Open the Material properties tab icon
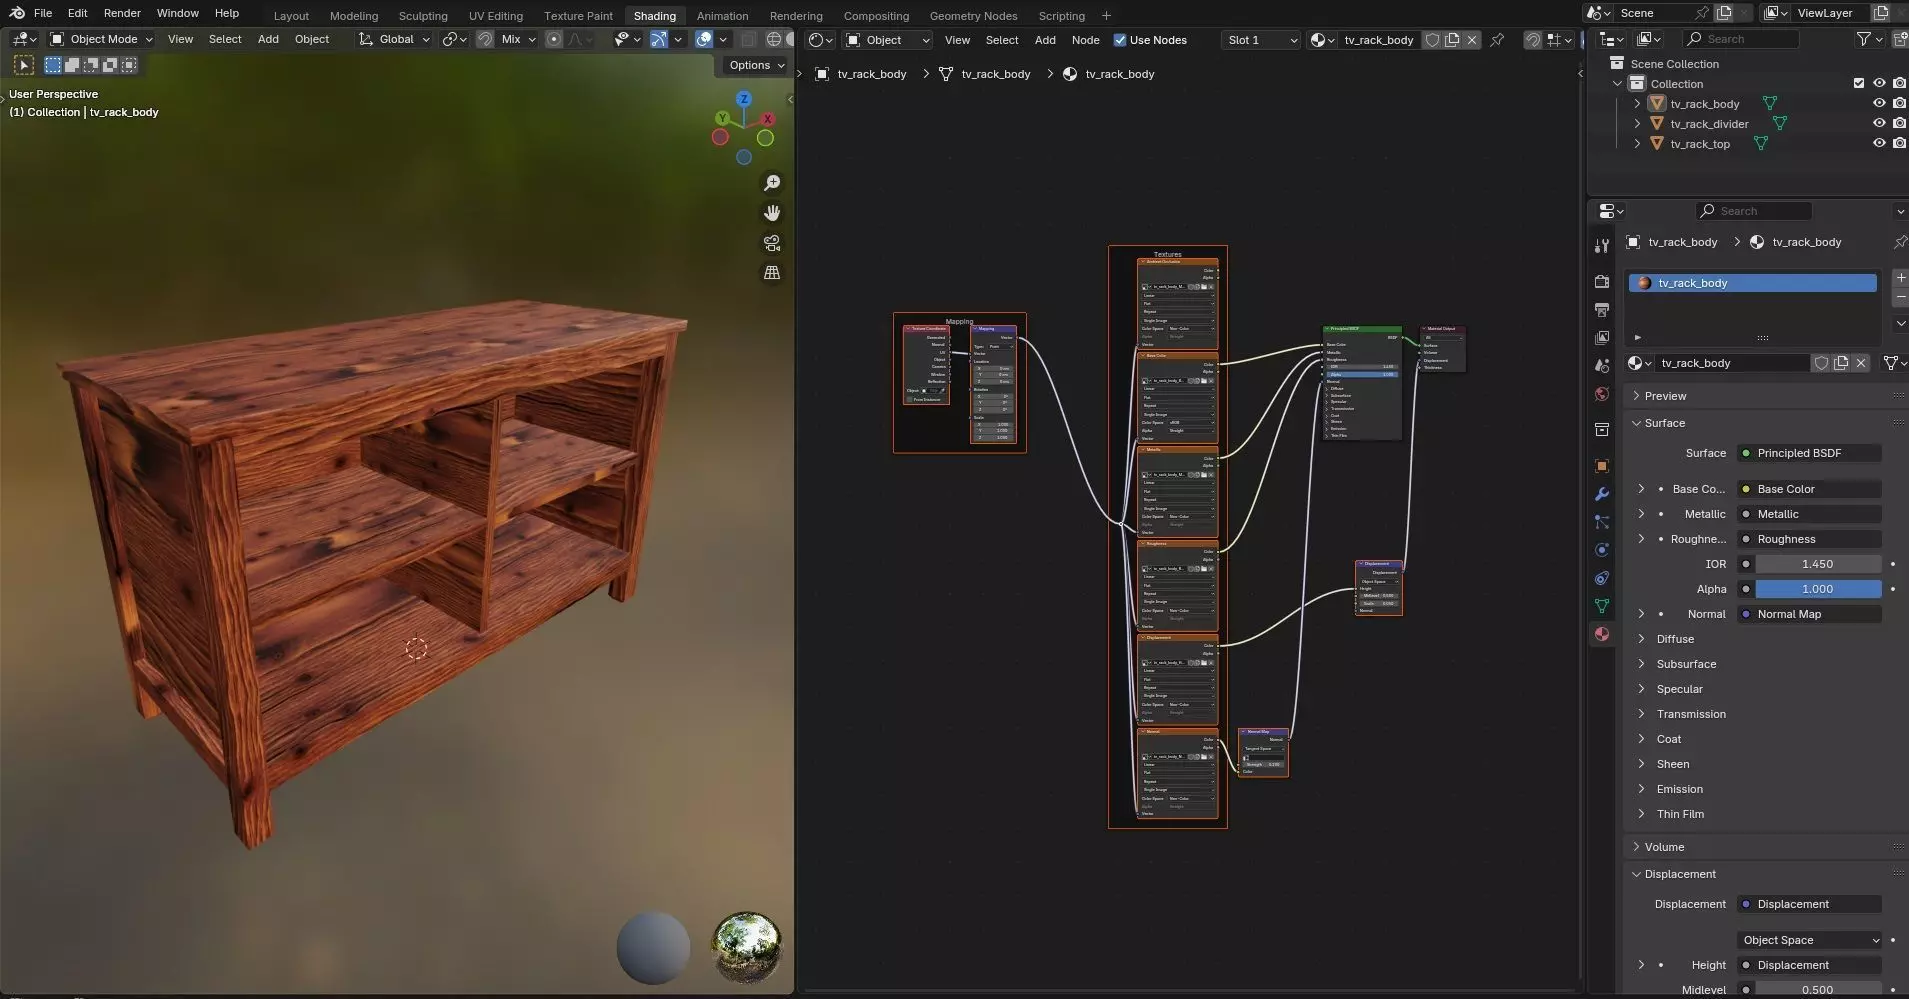Image resolution: width=1909 pixels, height=999 pixels. click(x=1602, y=634)
